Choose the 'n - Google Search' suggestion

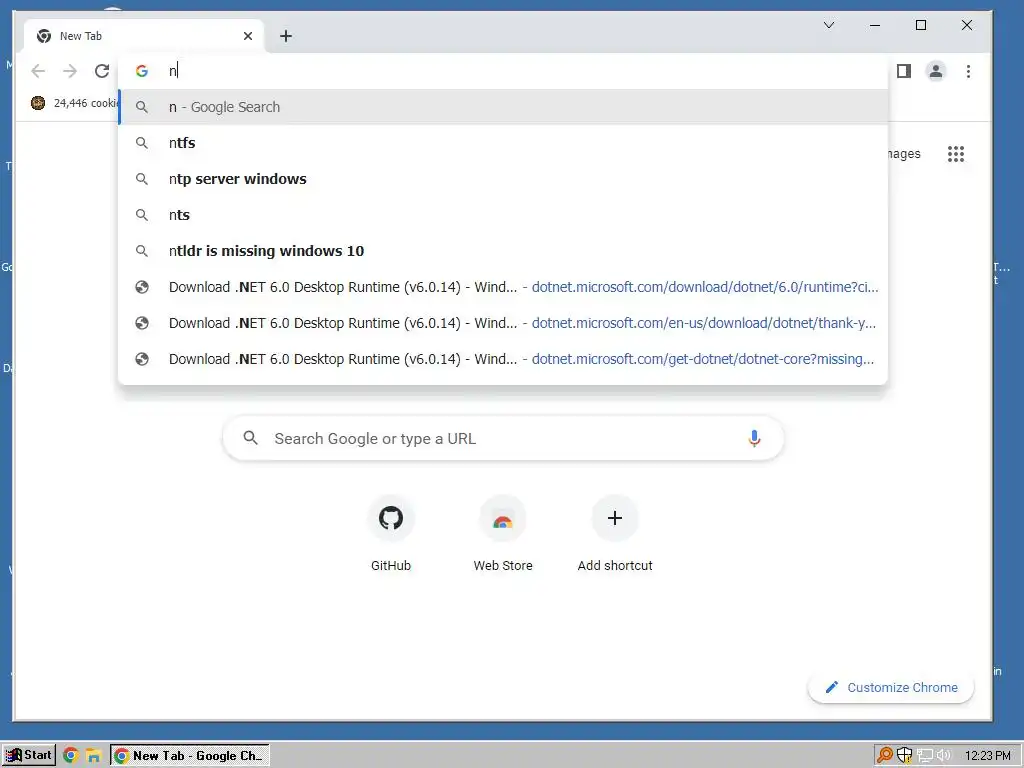coord(503,107)
